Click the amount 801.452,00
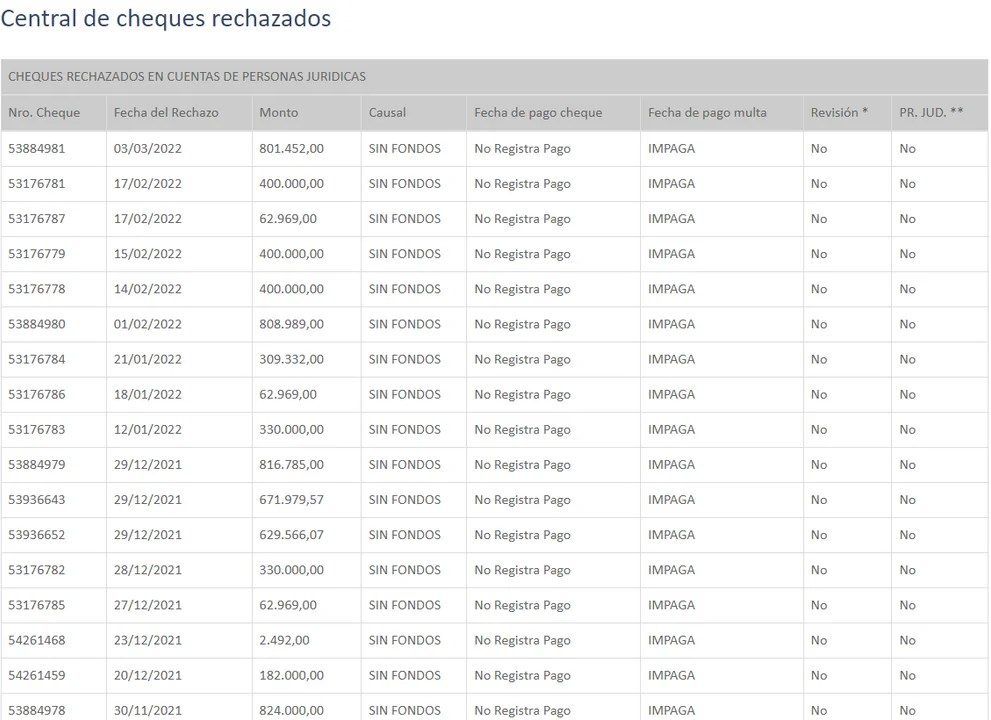Screen dimensions: 991x720 point(291,149)
